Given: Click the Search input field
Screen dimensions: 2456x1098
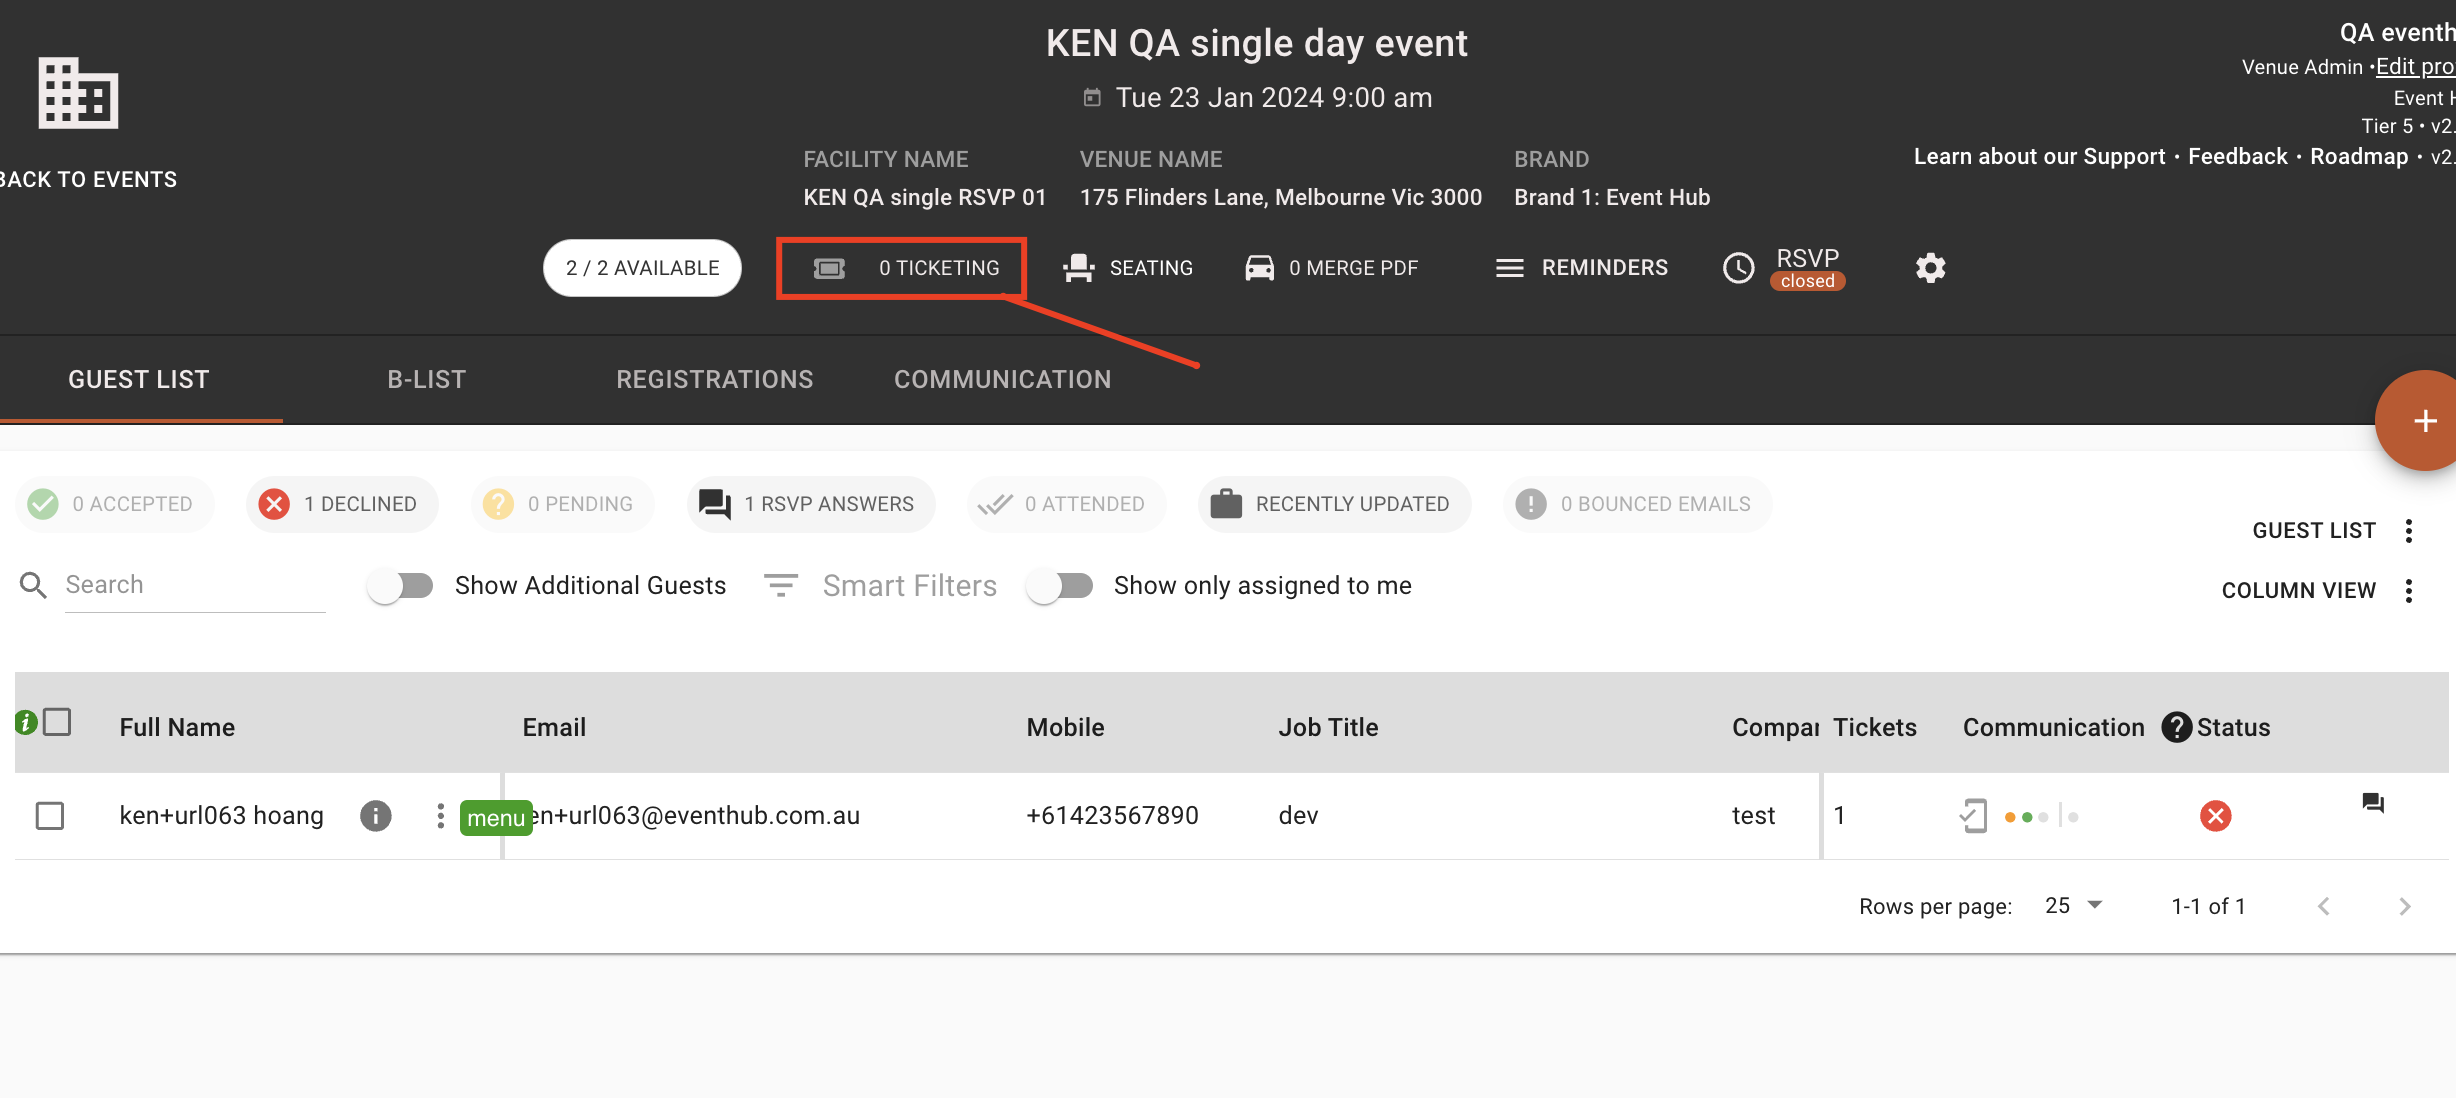Looking at the screenshot, I should click(194, 585).
